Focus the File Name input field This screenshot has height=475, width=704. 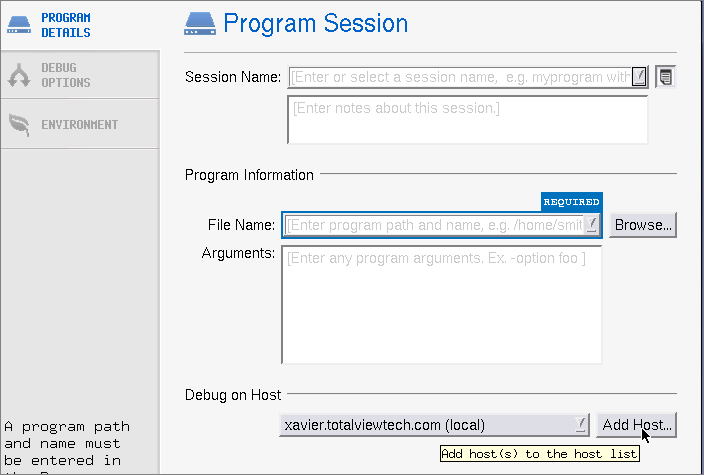(434, 225)
